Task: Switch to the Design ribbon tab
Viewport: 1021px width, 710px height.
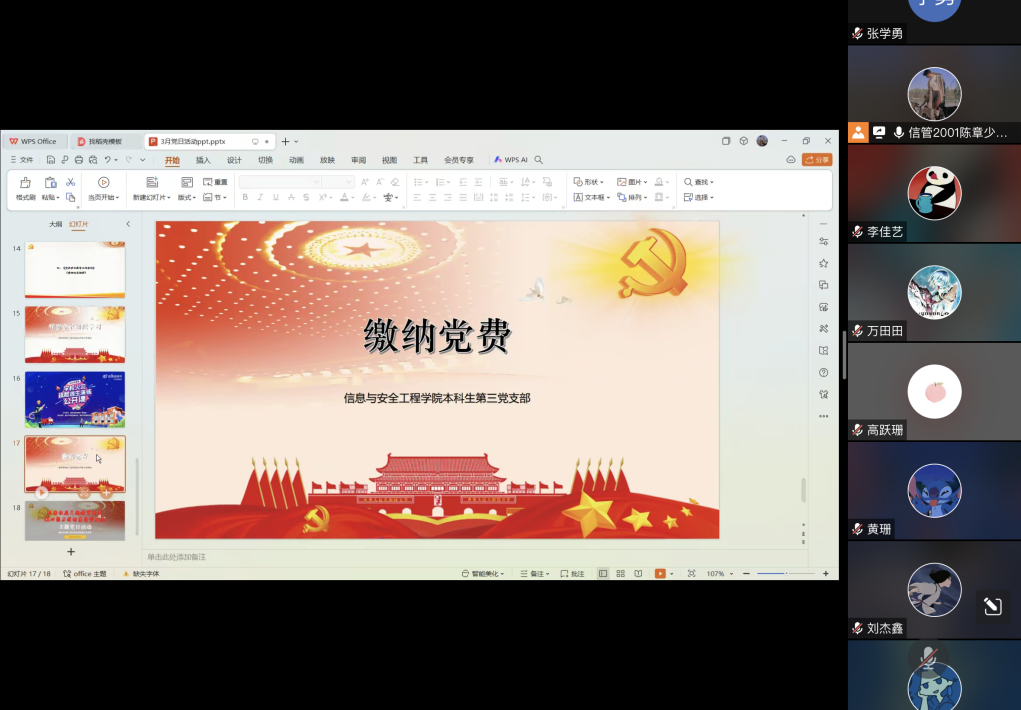Action: click(234, 160)
